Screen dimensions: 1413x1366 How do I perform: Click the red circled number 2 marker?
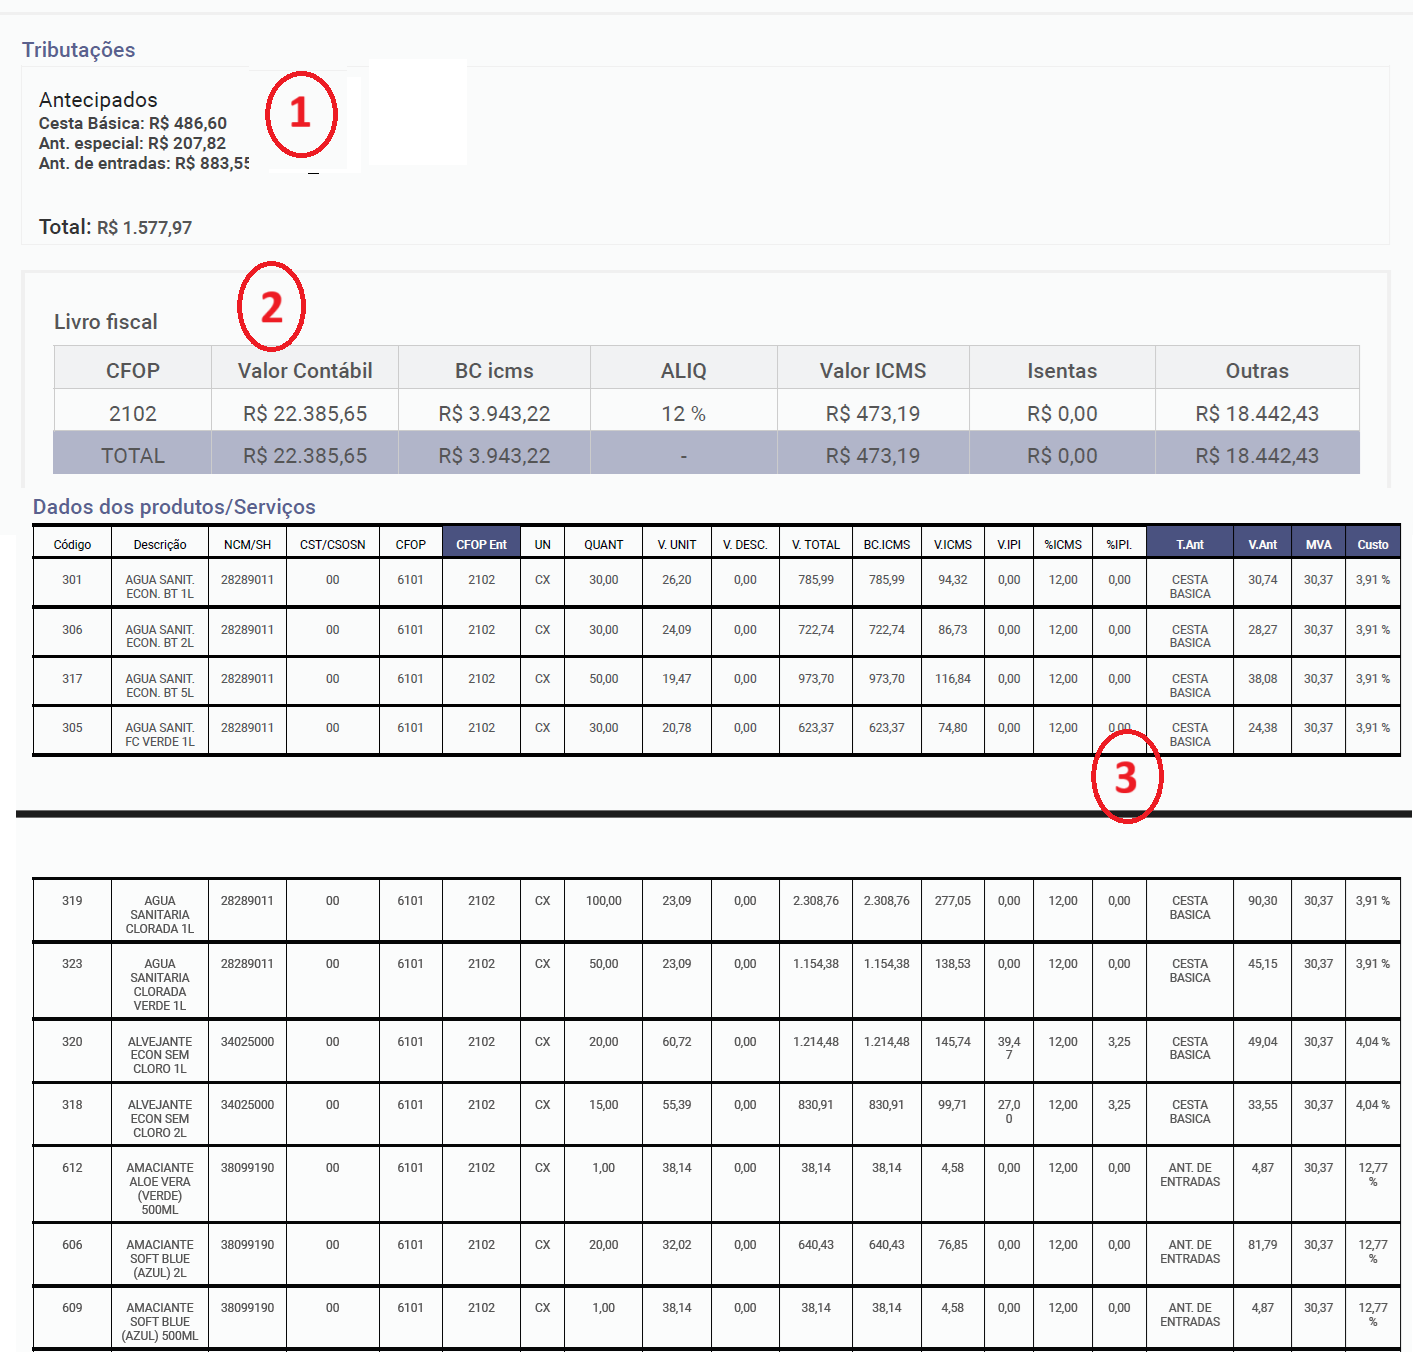271,307
